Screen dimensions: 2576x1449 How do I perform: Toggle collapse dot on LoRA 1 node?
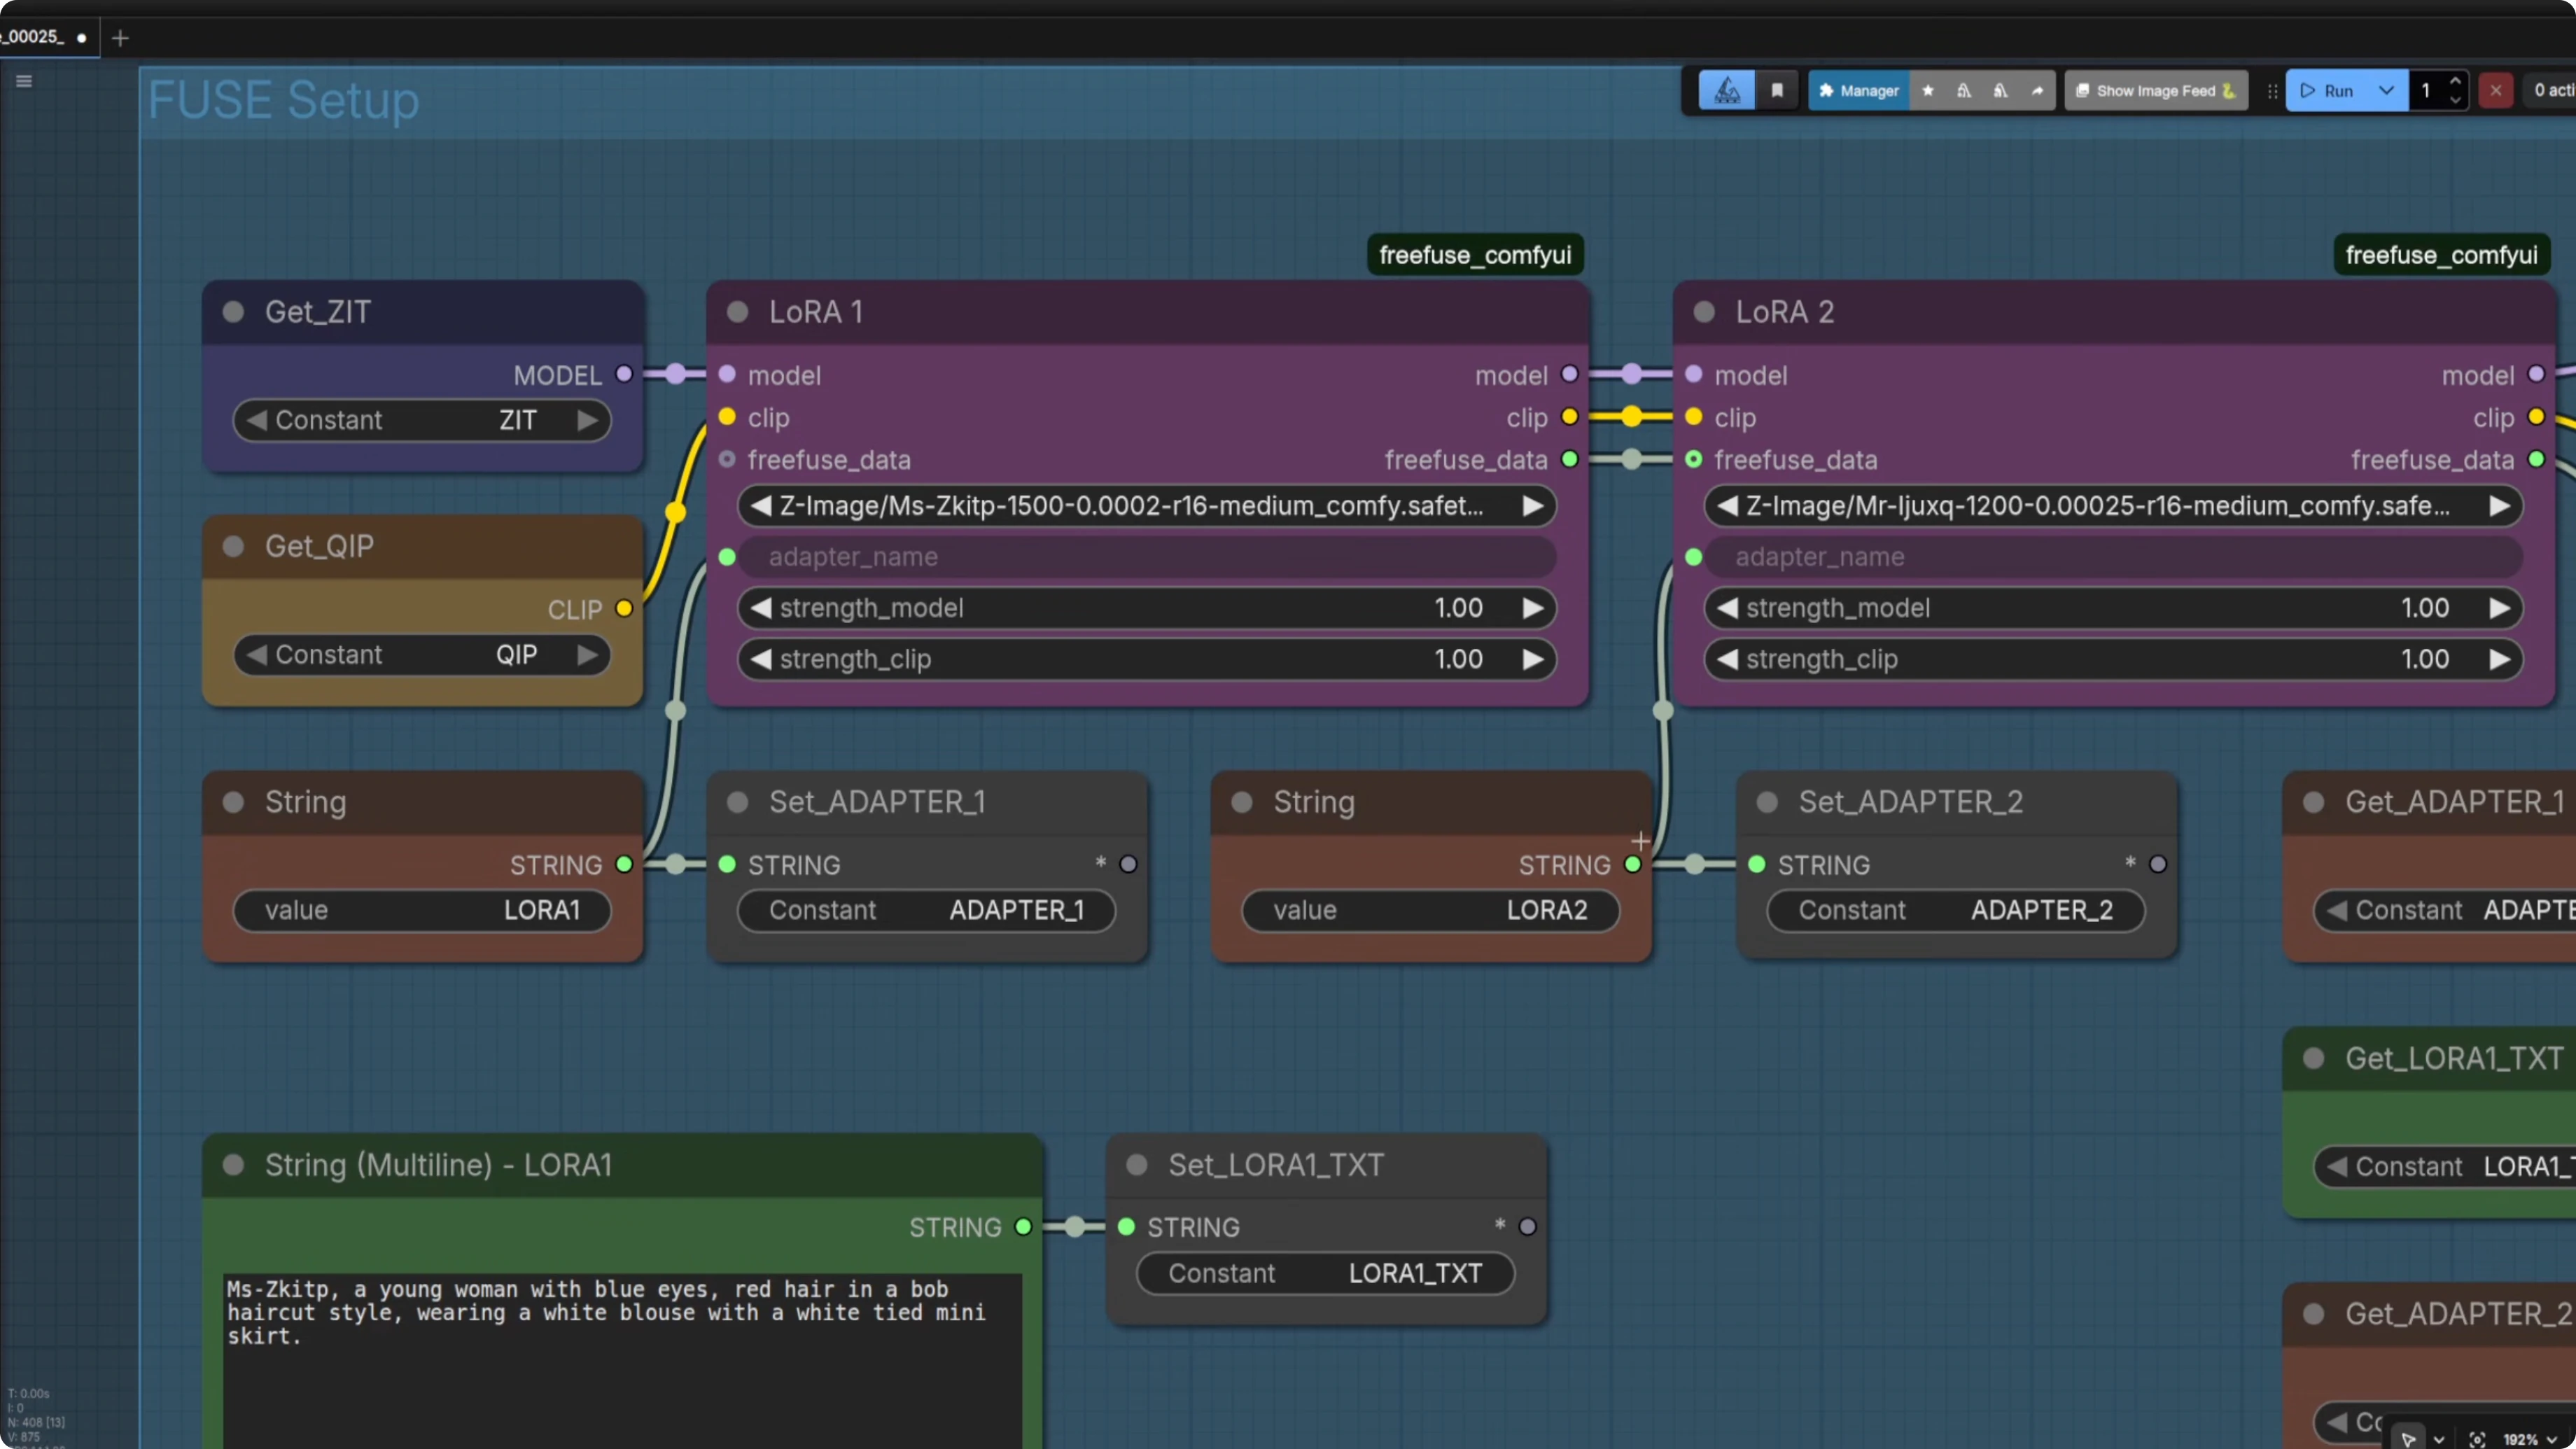(738, 312)
